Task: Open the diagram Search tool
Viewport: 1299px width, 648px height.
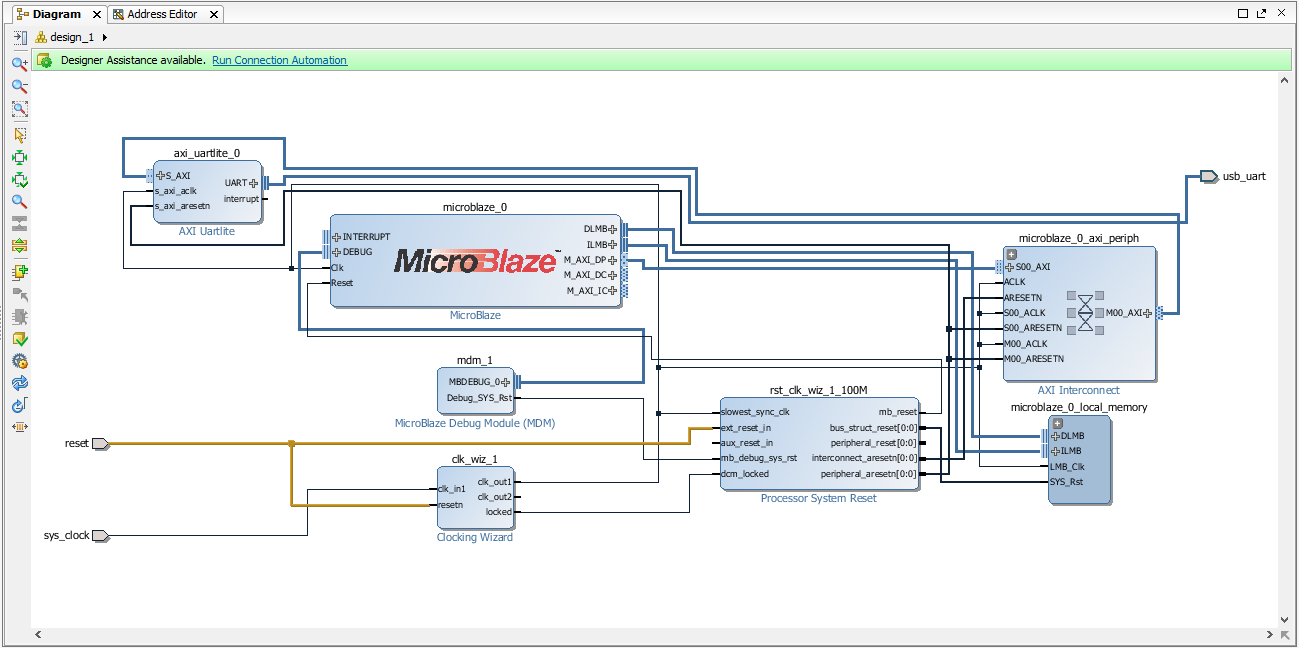Action: 19,201
